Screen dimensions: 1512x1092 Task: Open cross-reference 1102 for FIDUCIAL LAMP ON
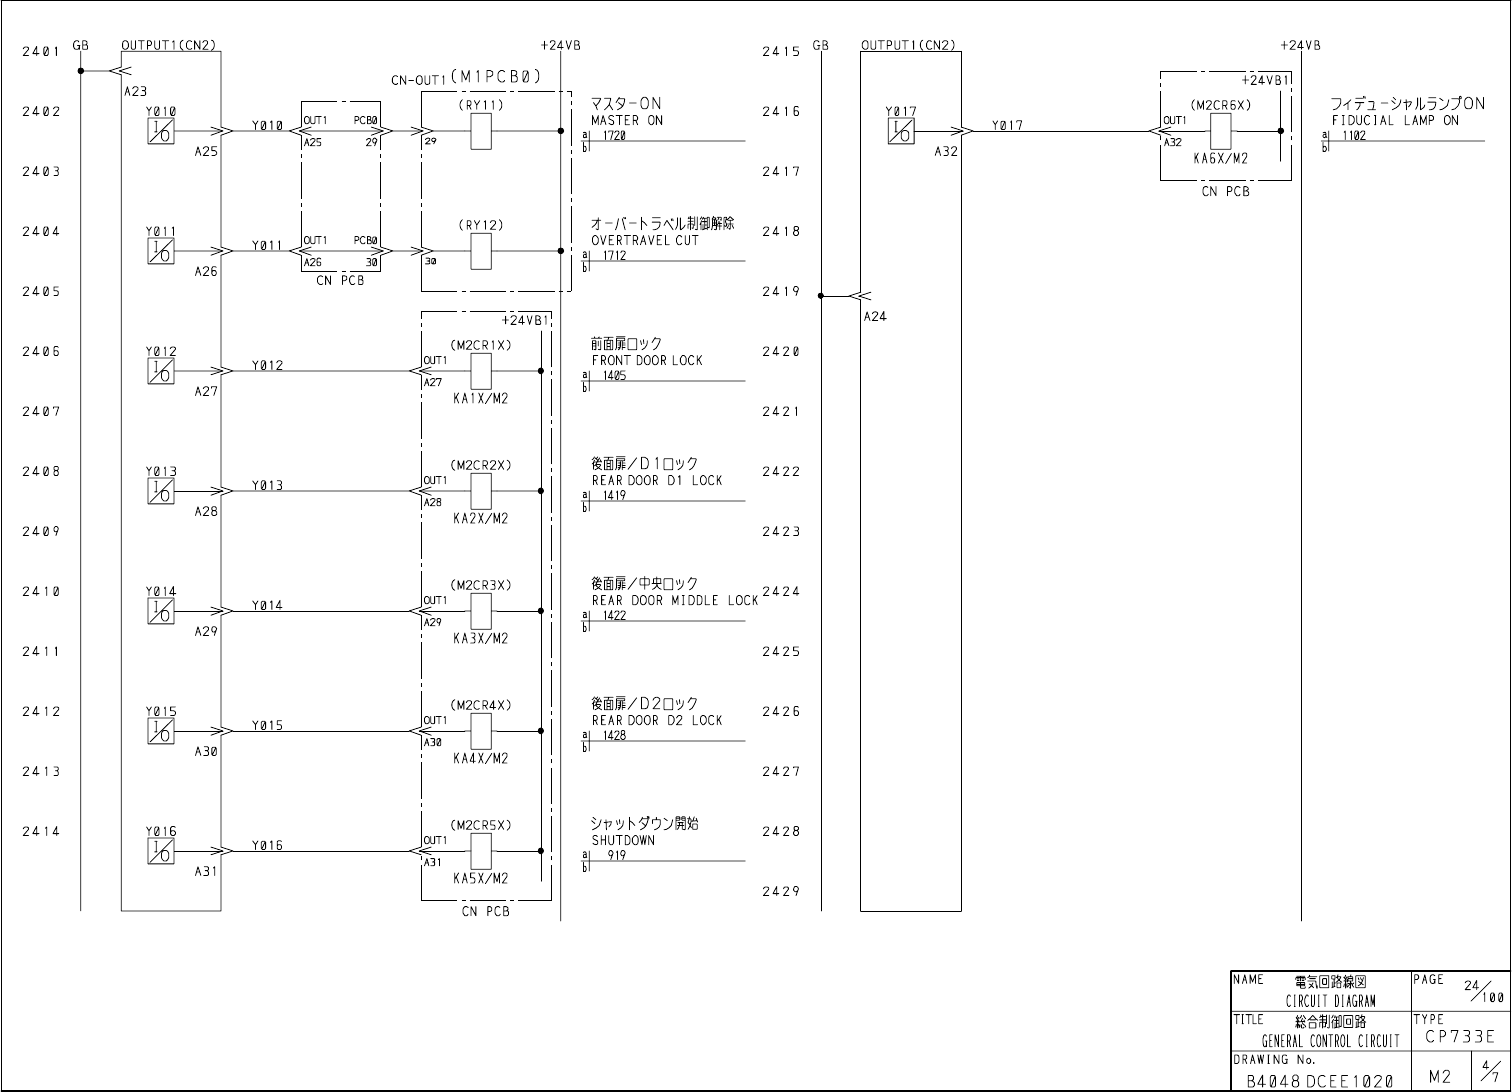click(1354, 135)
